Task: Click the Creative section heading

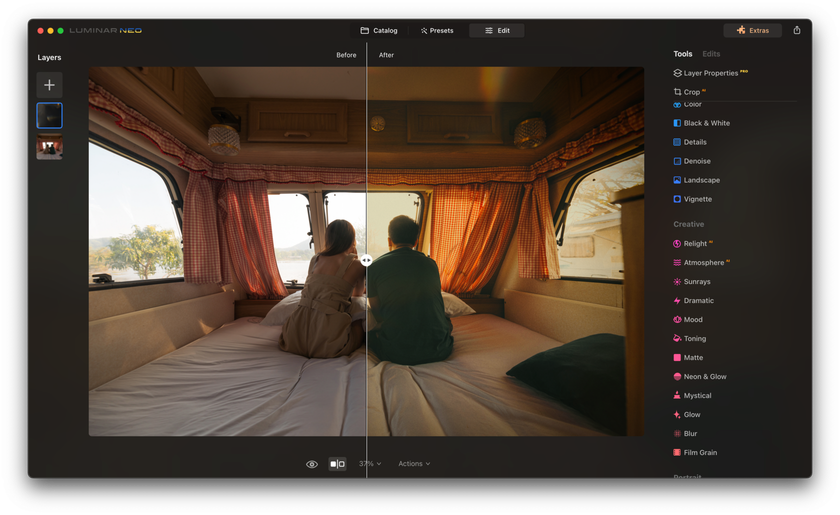Action: pyautogui.click(x=688, y=224)
